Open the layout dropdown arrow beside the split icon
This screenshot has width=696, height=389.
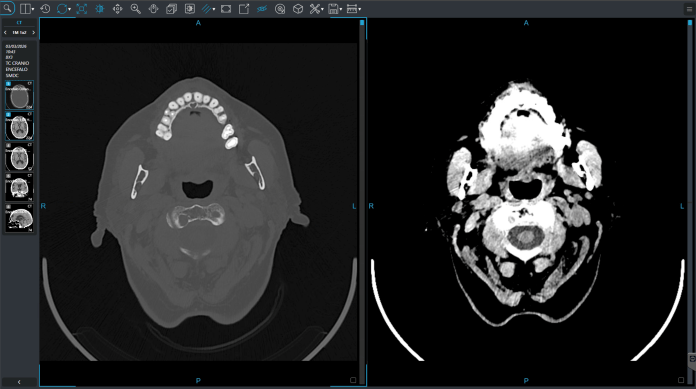pos(33,9)
